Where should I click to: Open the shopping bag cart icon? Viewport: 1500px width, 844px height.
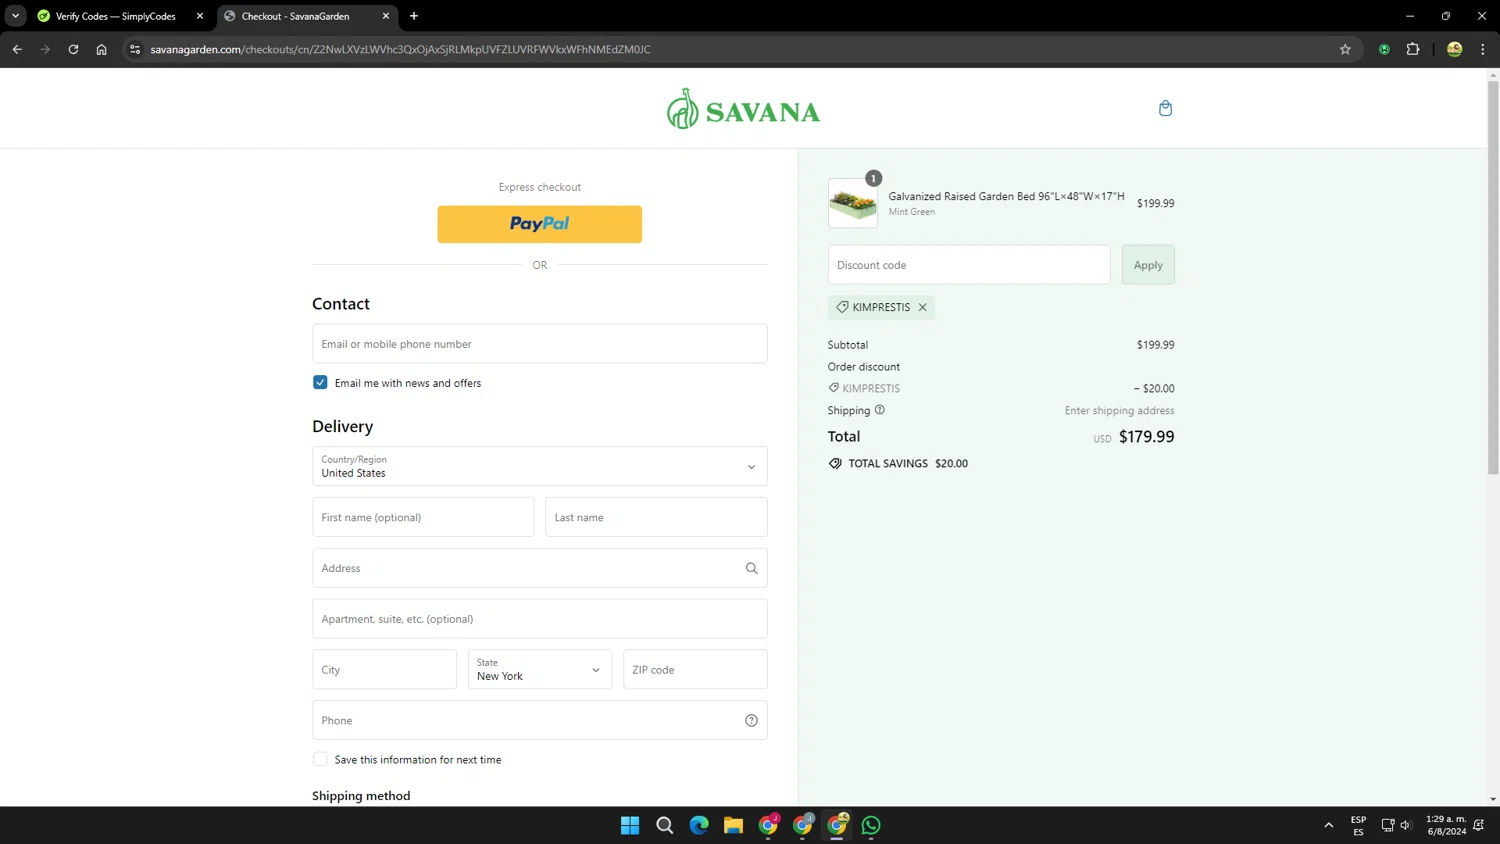coord(1165,108)
